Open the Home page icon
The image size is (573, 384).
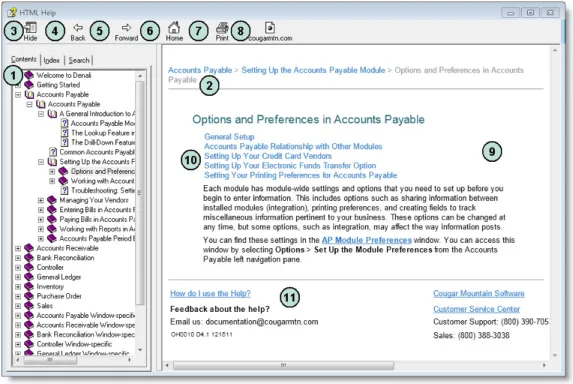coord(174,27)
